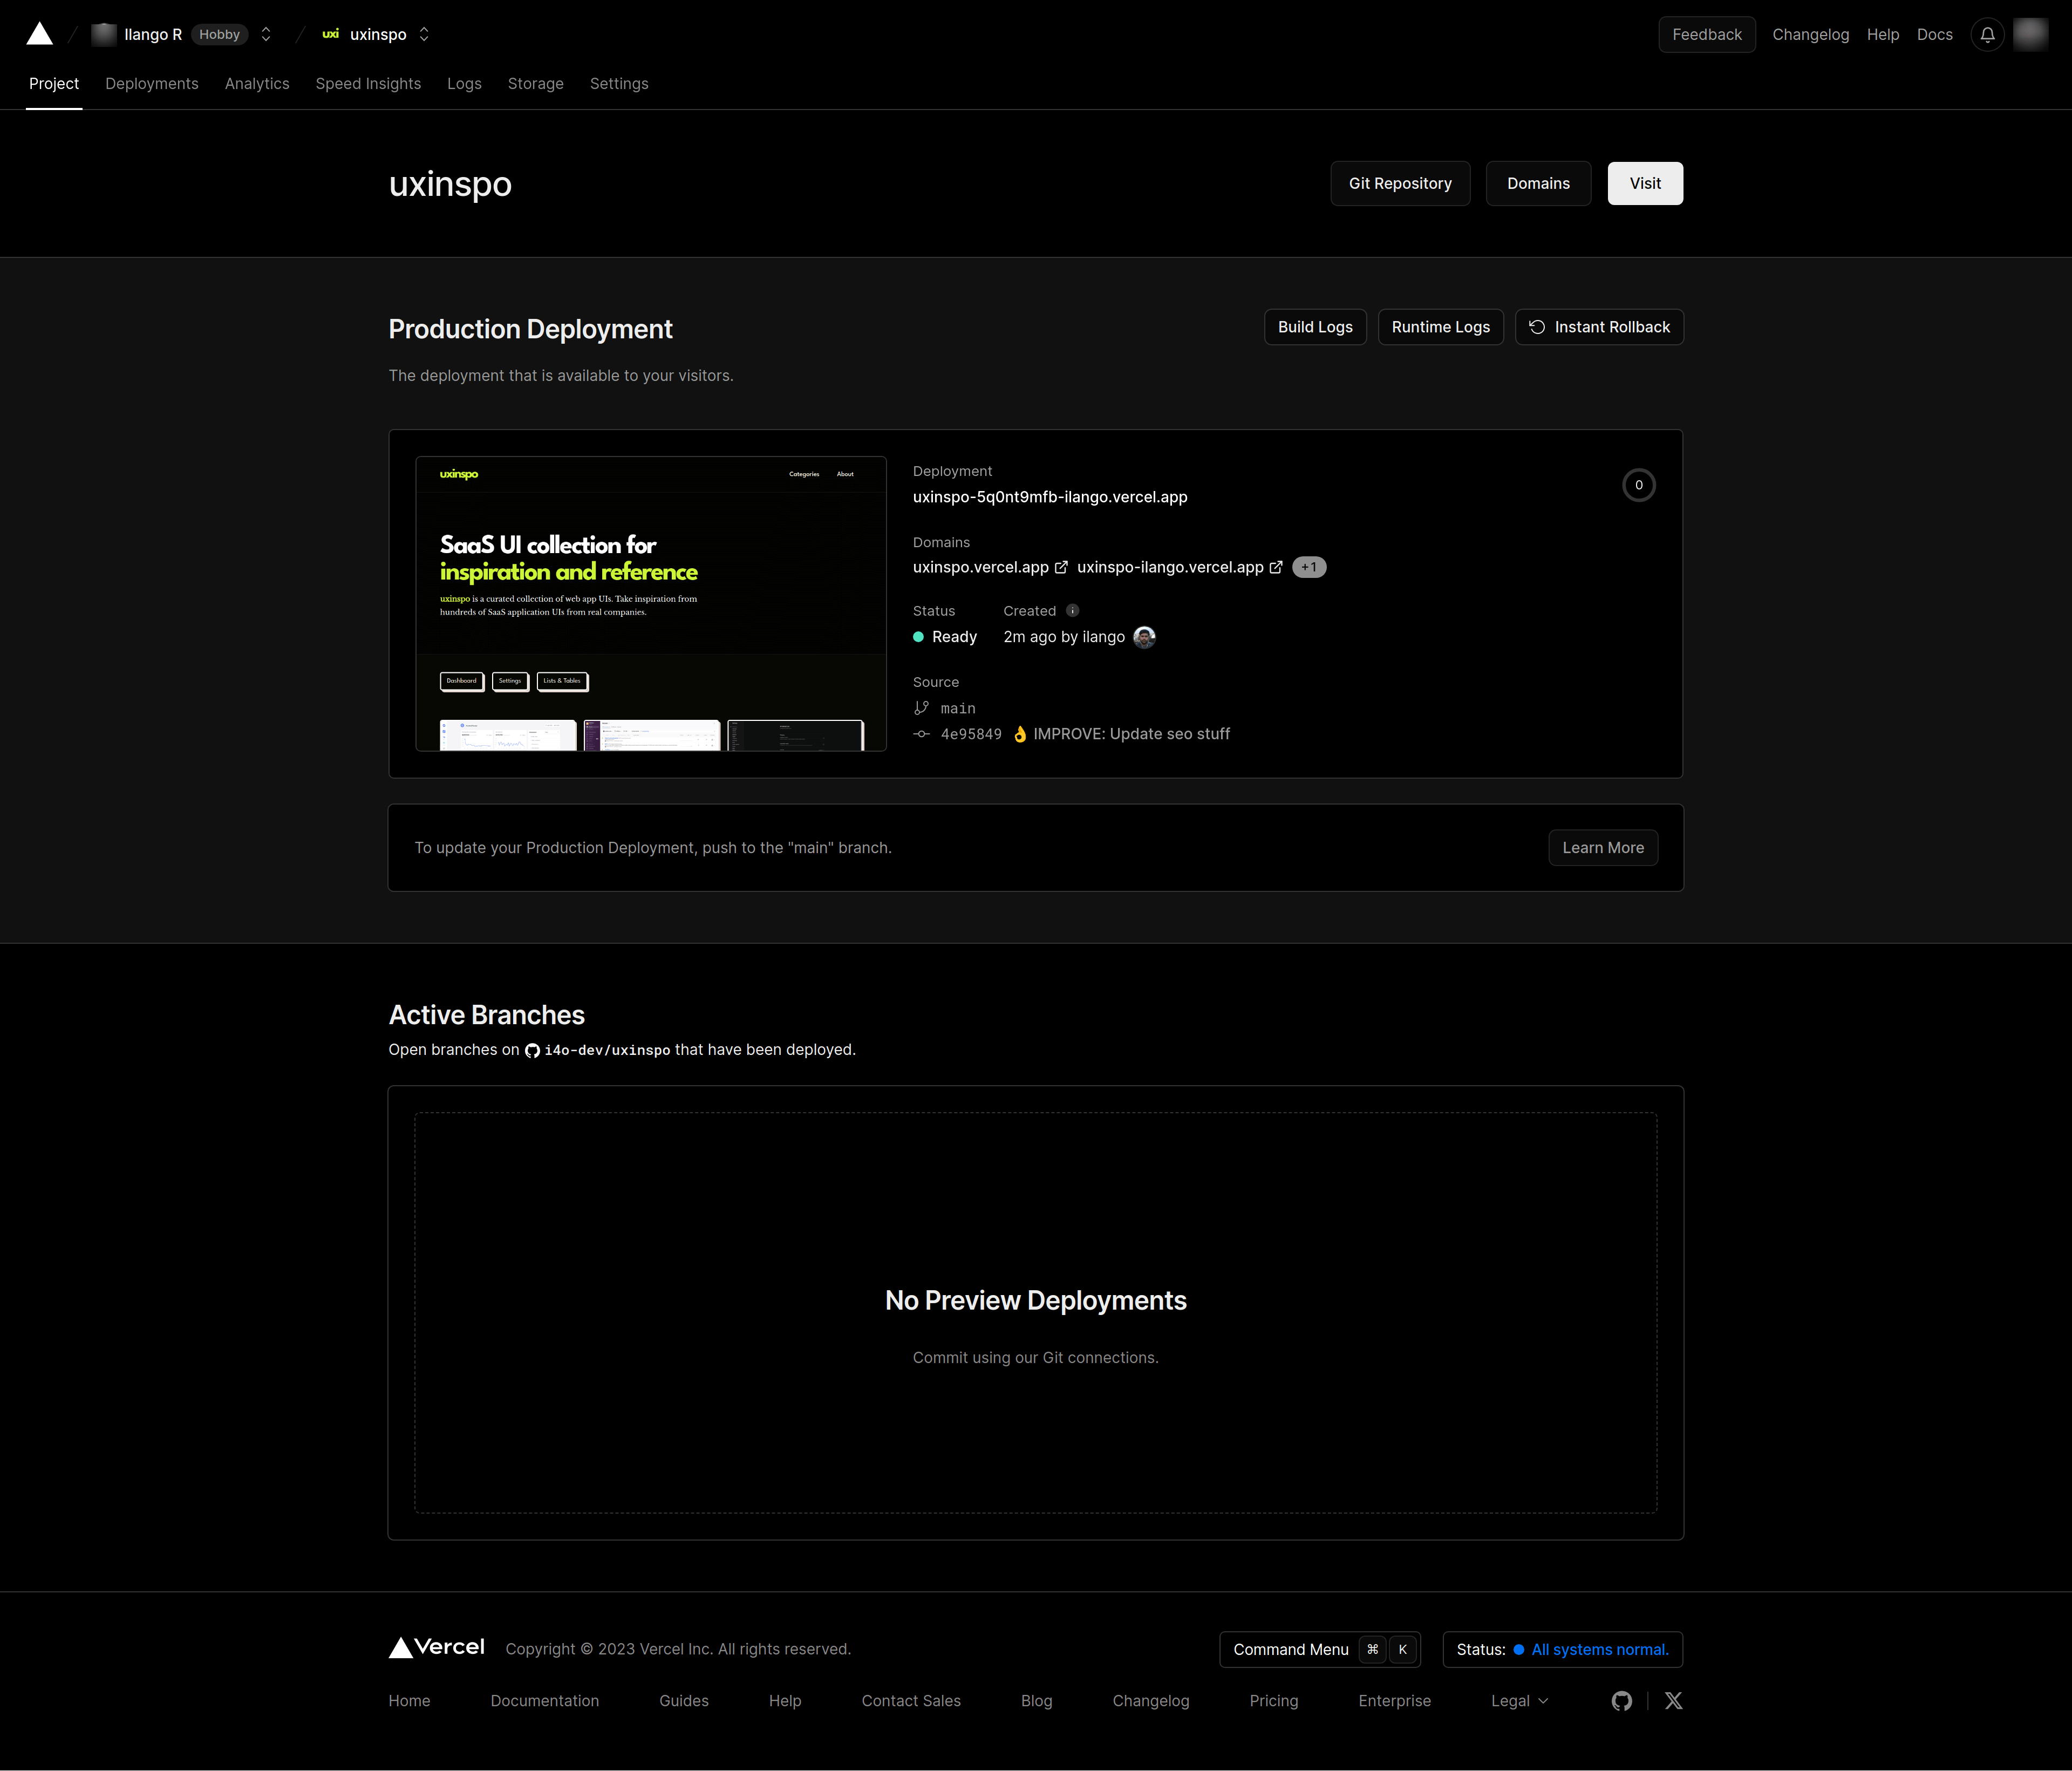Click the Vercel triangle logo in header
This screenshot has height=1771, width=2072.
[39, 34]
